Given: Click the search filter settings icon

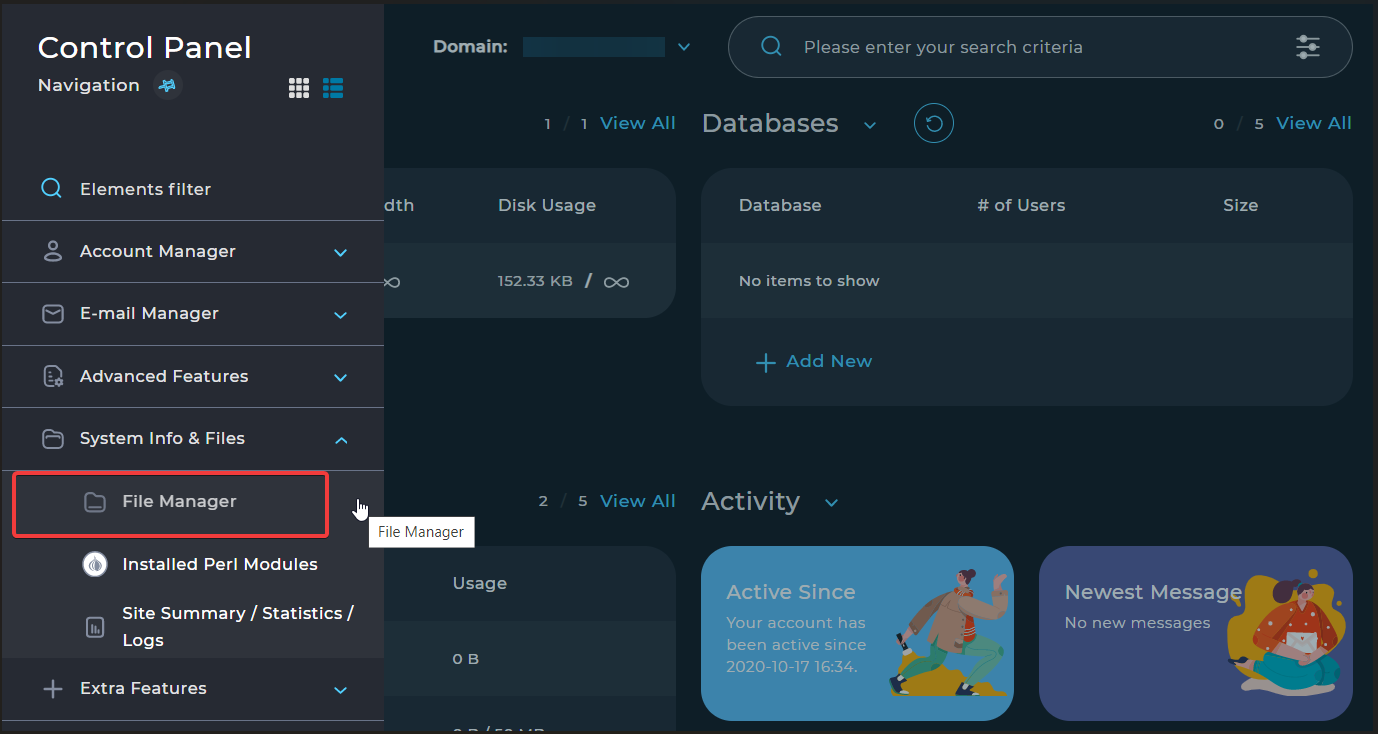Looking at the screenshot, I should (1307, 47).
